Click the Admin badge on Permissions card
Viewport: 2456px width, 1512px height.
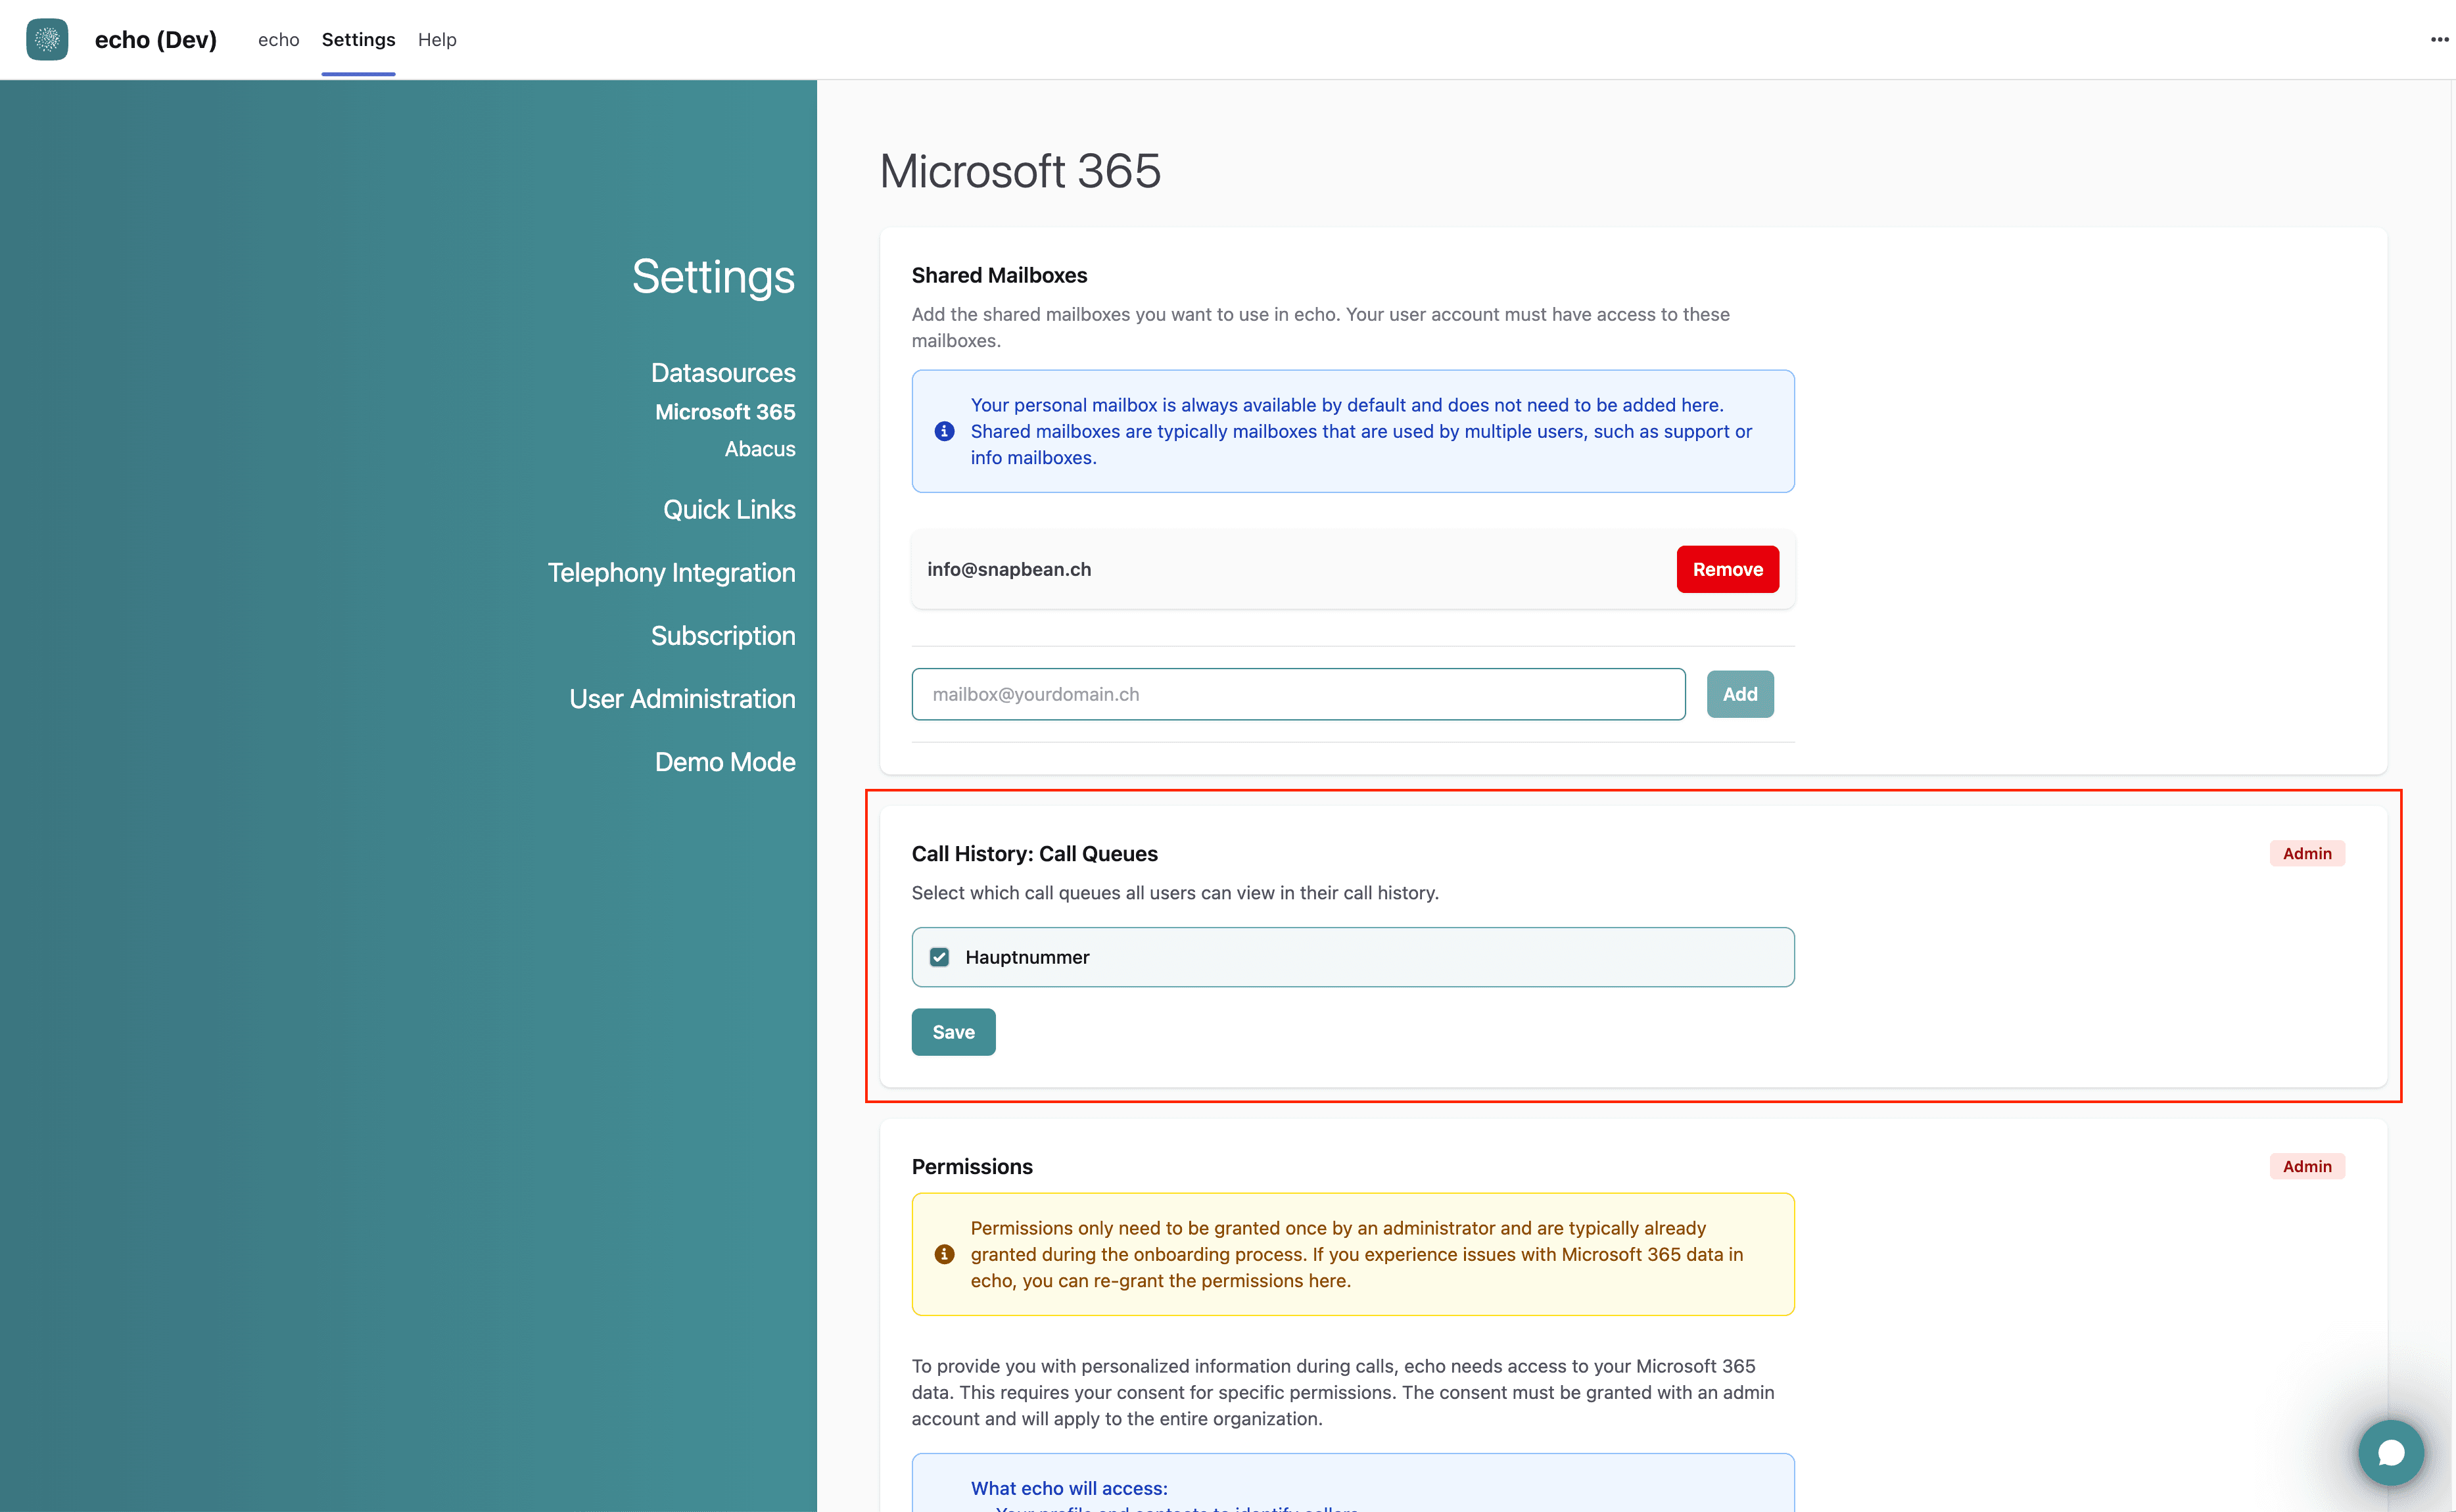click(x=2306, y=1166)
